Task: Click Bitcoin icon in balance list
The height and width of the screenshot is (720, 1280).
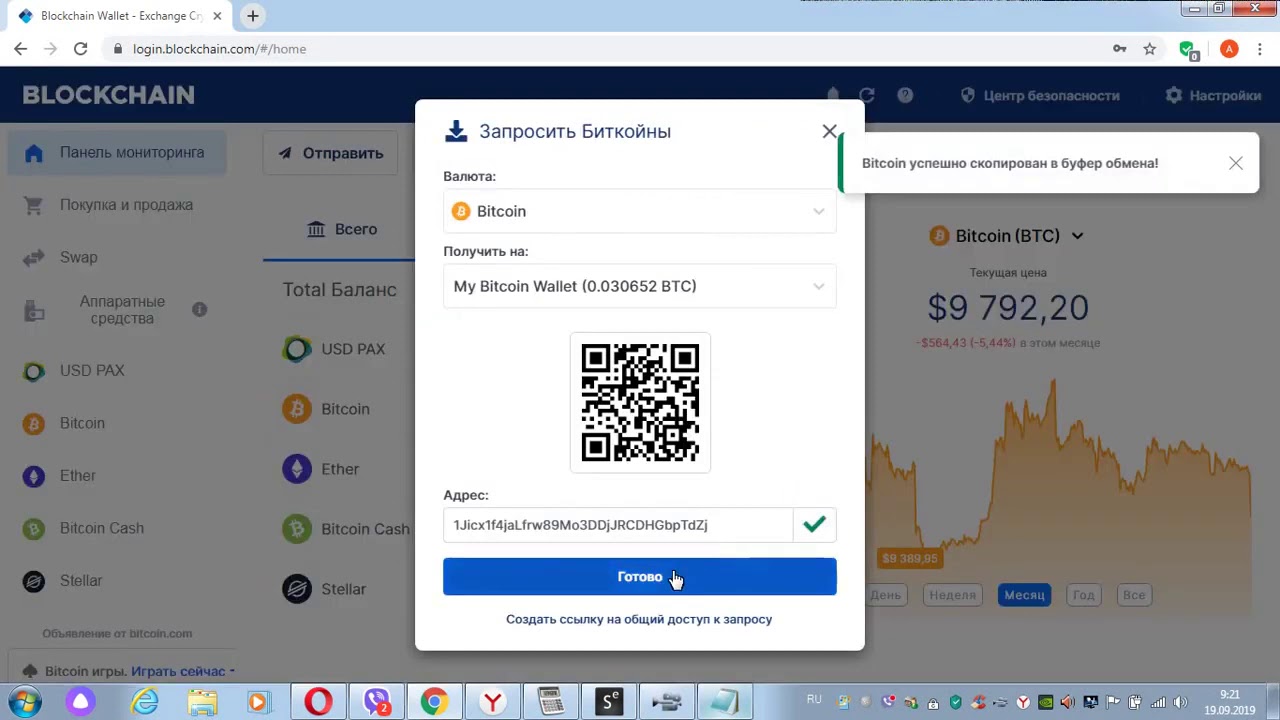Action: point(297,409)
